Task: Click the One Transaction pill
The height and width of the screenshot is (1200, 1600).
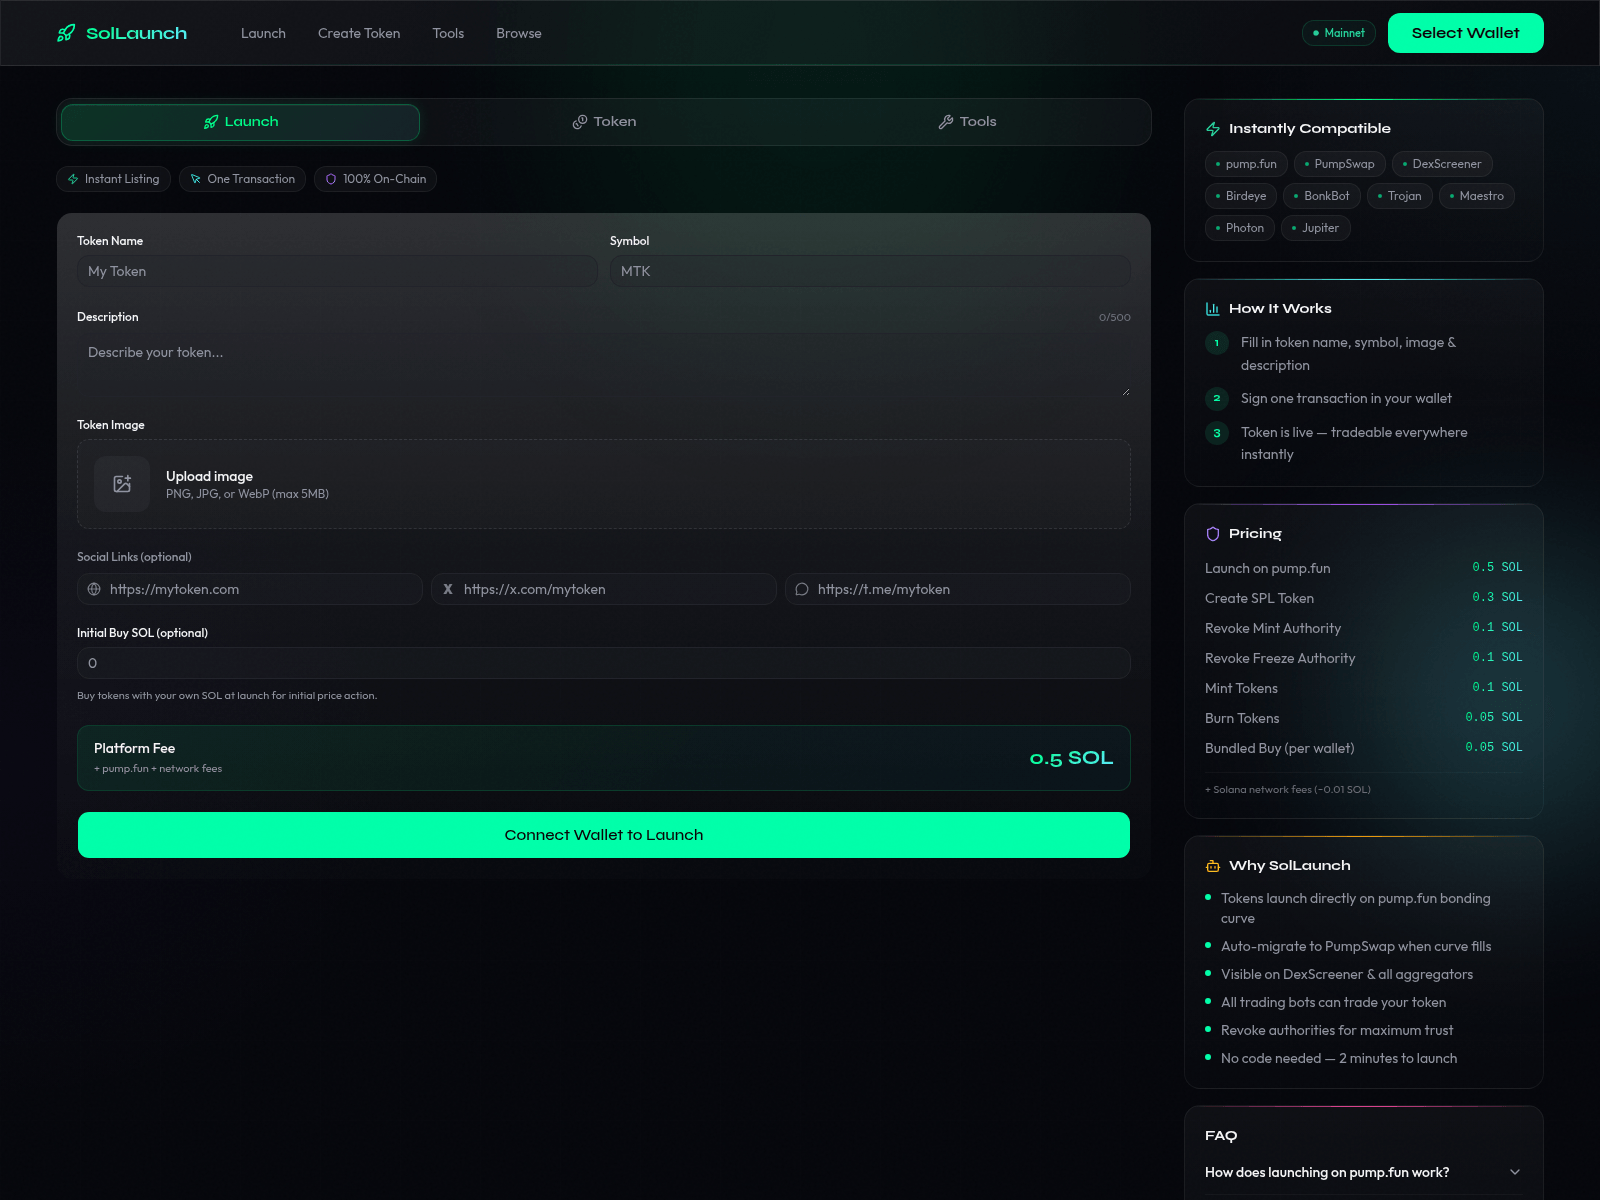Action: (242, 179)
